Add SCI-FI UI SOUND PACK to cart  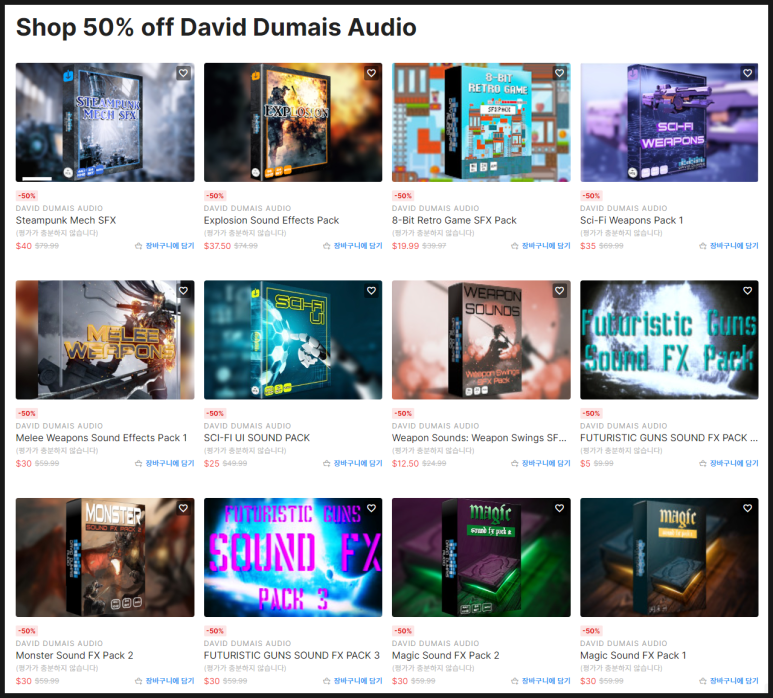(352, 463)
